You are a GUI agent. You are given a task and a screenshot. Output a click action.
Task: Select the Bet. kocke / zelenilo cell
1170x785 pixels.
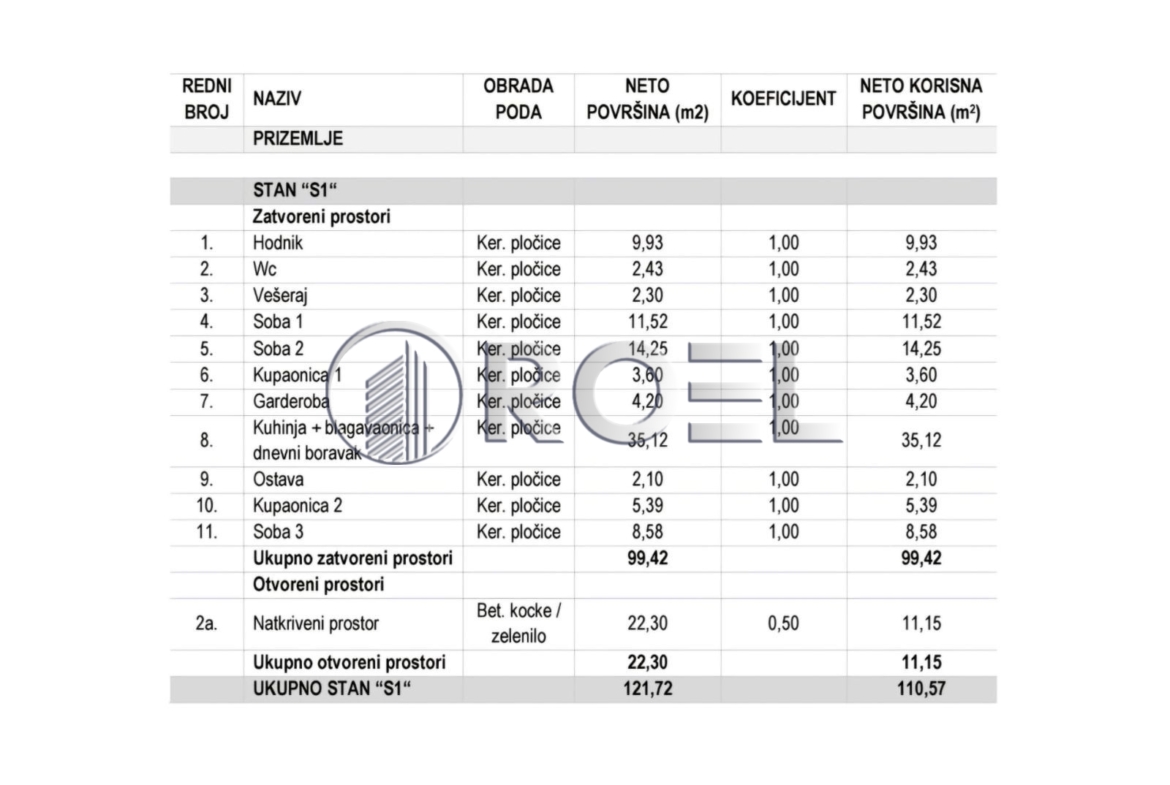click(x=519, y=623)
